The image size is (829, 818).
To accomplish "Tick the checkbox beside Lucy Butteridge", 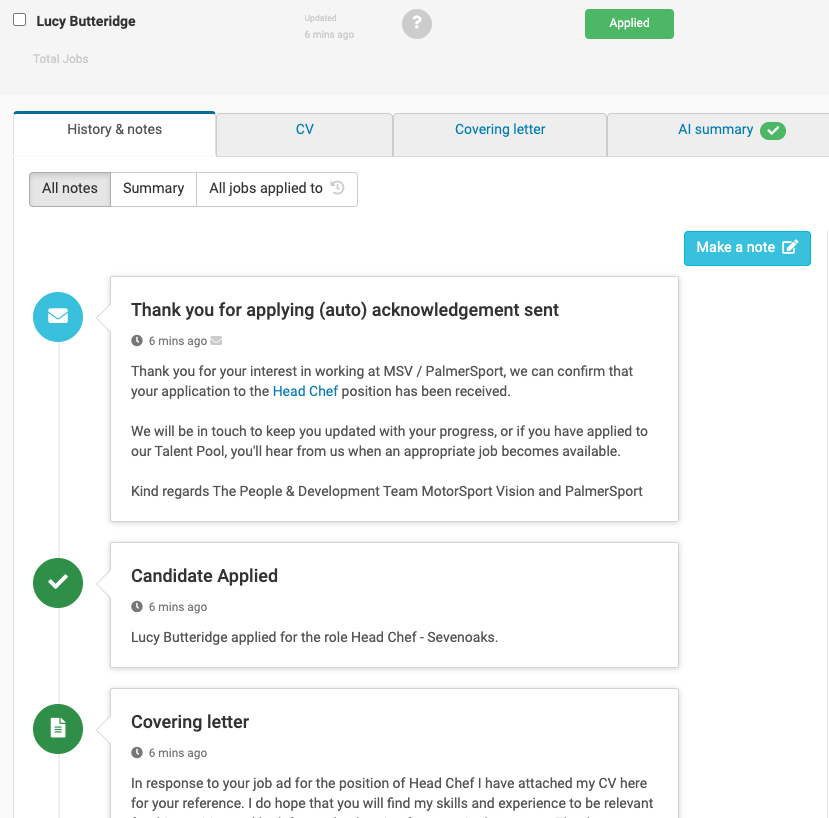I will 20,20.
